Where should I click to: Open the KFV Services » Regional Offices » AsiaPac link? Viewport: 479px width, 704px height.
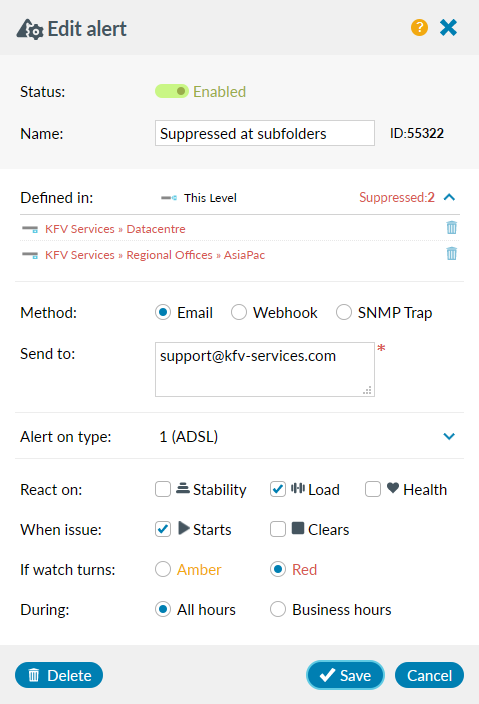(155, 255)
